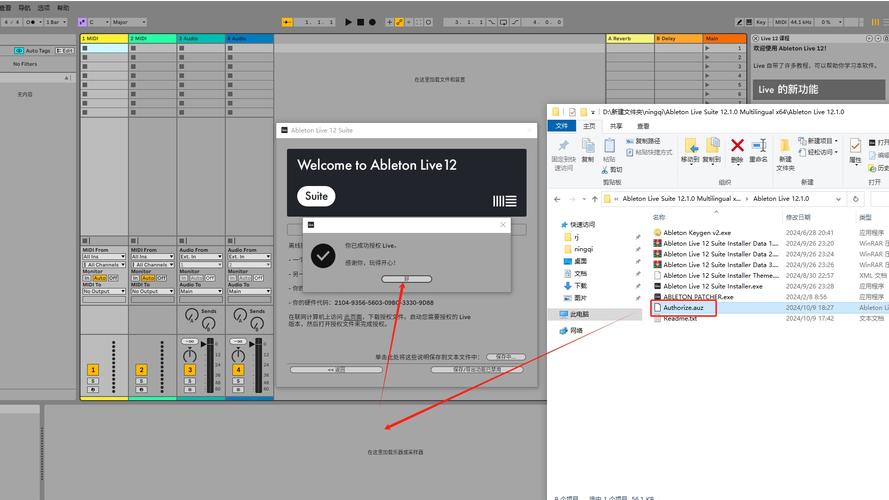Select the 3 Audio track header

(201, 39)
